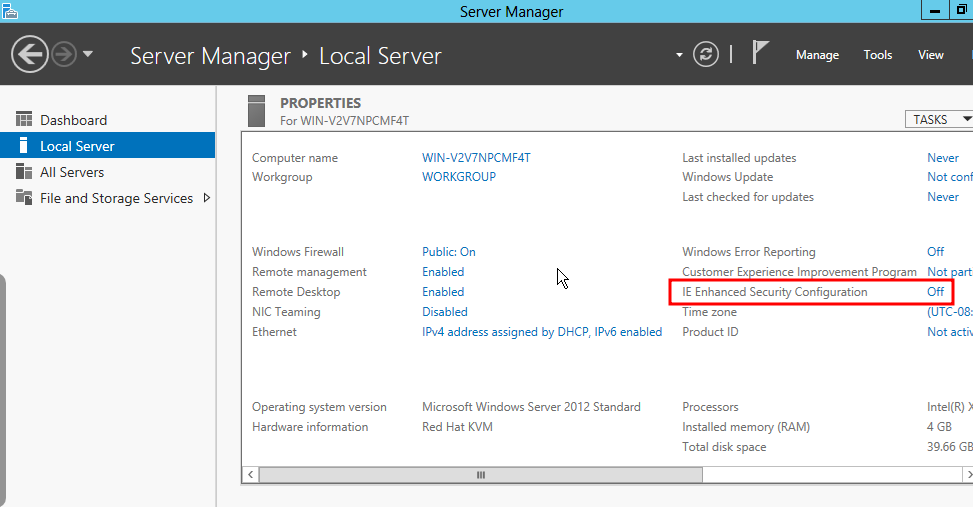The height and width of the screenshot is (507, 973).
Task: Click the File and Storage Services icon
Action: tap(24, 198)
